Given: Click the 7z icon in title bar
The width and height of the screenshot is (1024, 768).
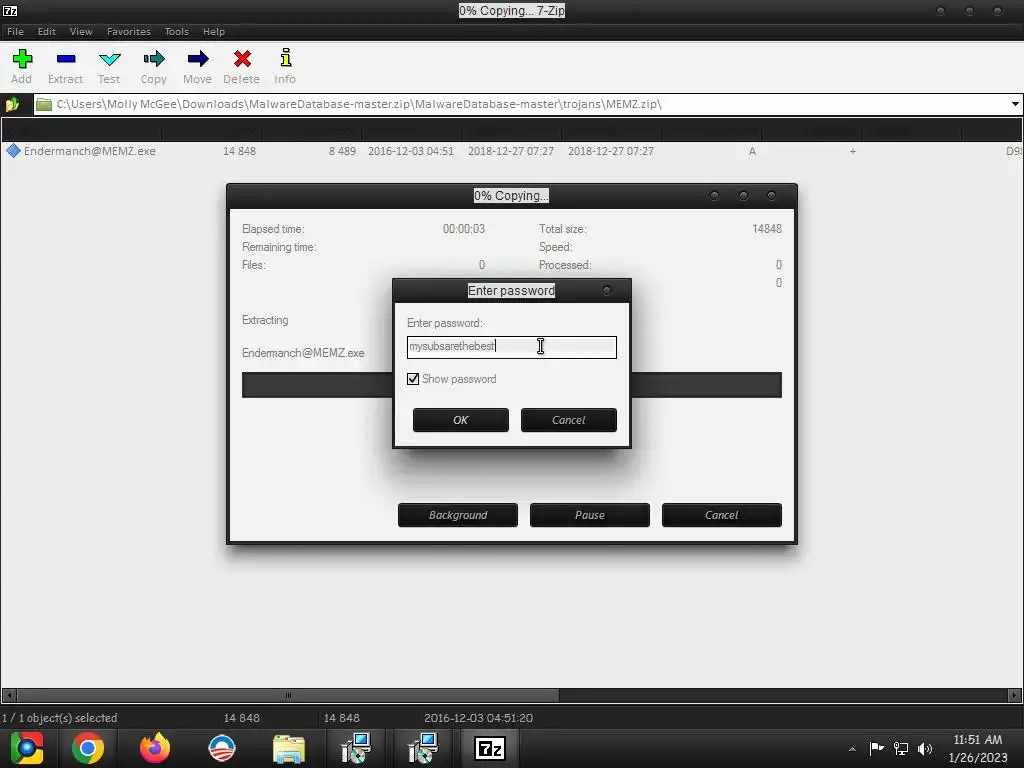Looking at the screenshot, I should point(10,10).
